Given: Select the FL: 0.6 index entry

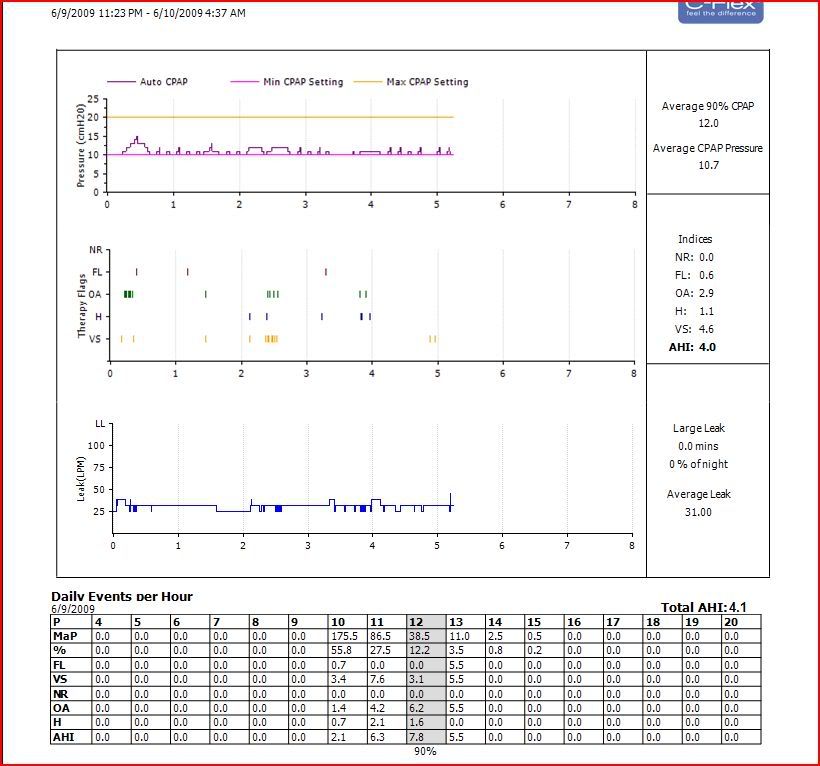Looking at the screenshot, I should pos(694,275).
